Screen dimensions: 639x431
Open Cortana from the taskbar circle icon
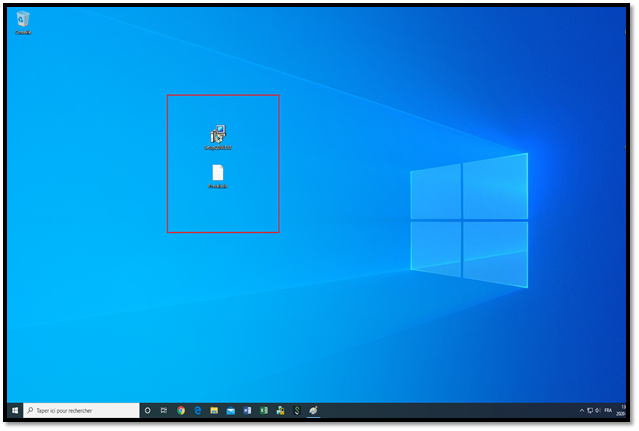[x=147, y=410]
